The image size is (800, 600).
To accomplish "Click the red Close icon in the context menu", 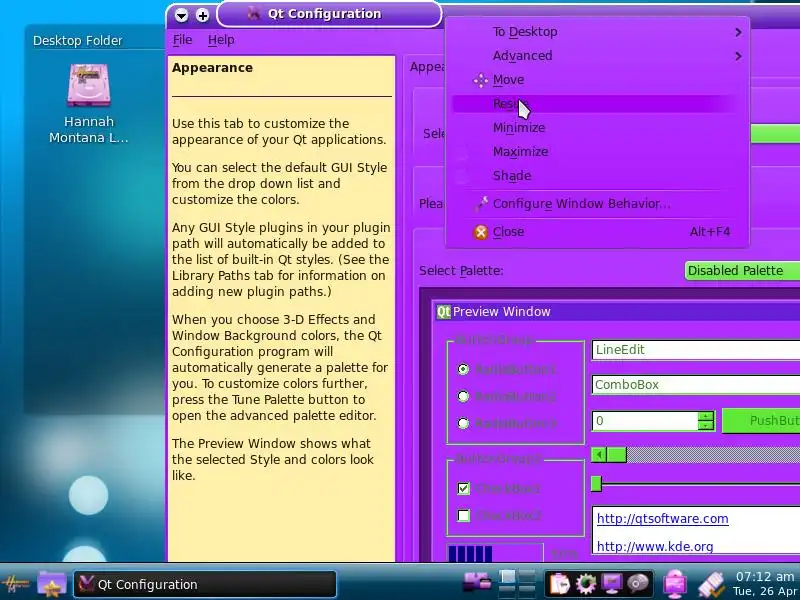I will pyautogui.click(x=481, y=232).
